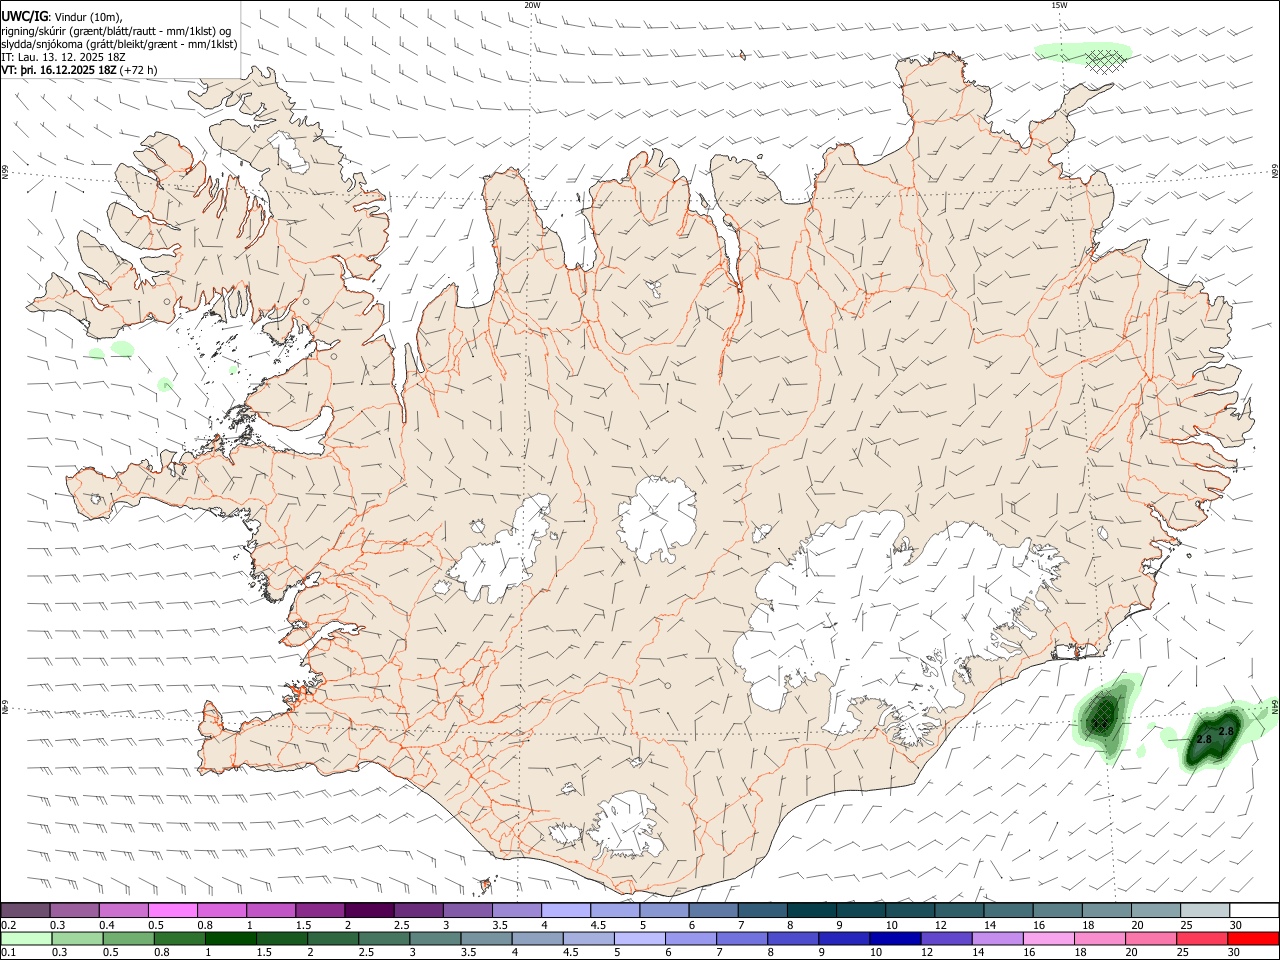Click the 'slydda/snjókoma' legend description line
The width and height of the screenshot is (1280, 960).
[x=119, y=44]
